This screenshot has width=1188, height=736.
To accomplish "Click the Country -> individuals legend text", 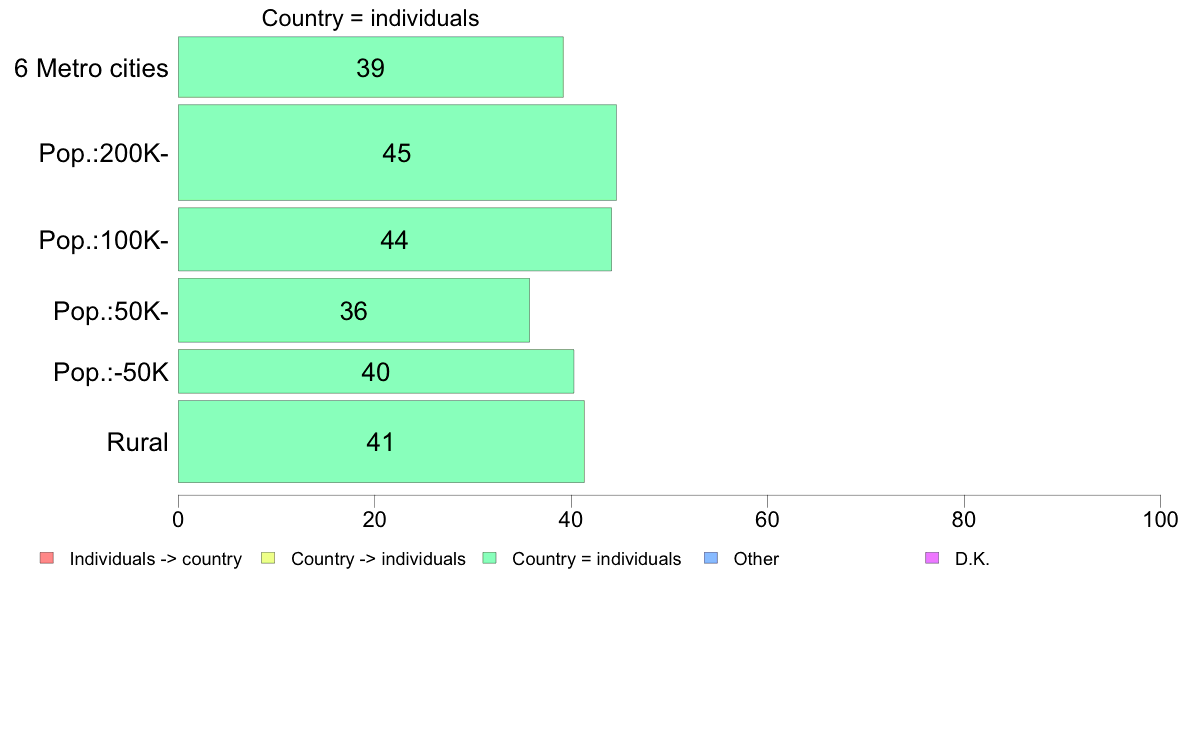I will pyautogui.click(x=378, y=559).
